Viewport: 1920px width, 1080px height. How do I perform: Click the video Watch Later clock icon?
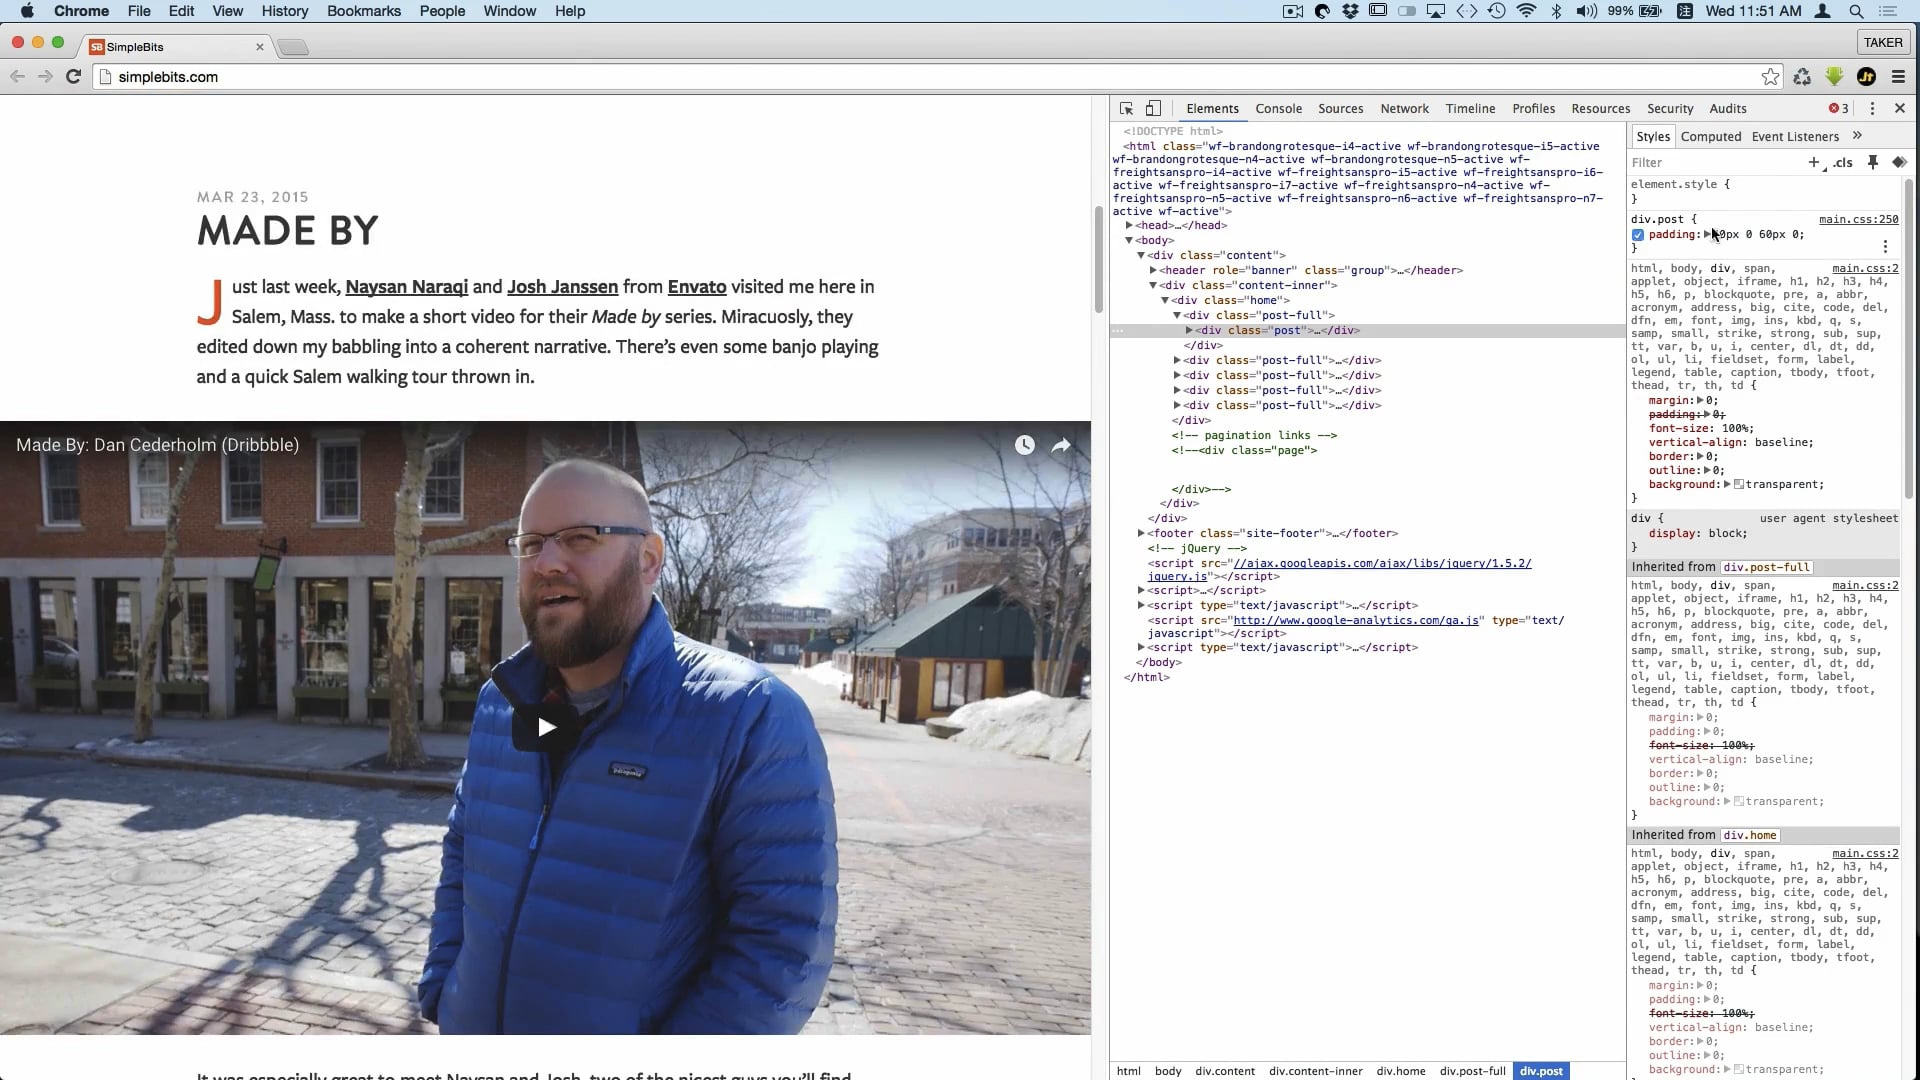[x=1024, y=445]
